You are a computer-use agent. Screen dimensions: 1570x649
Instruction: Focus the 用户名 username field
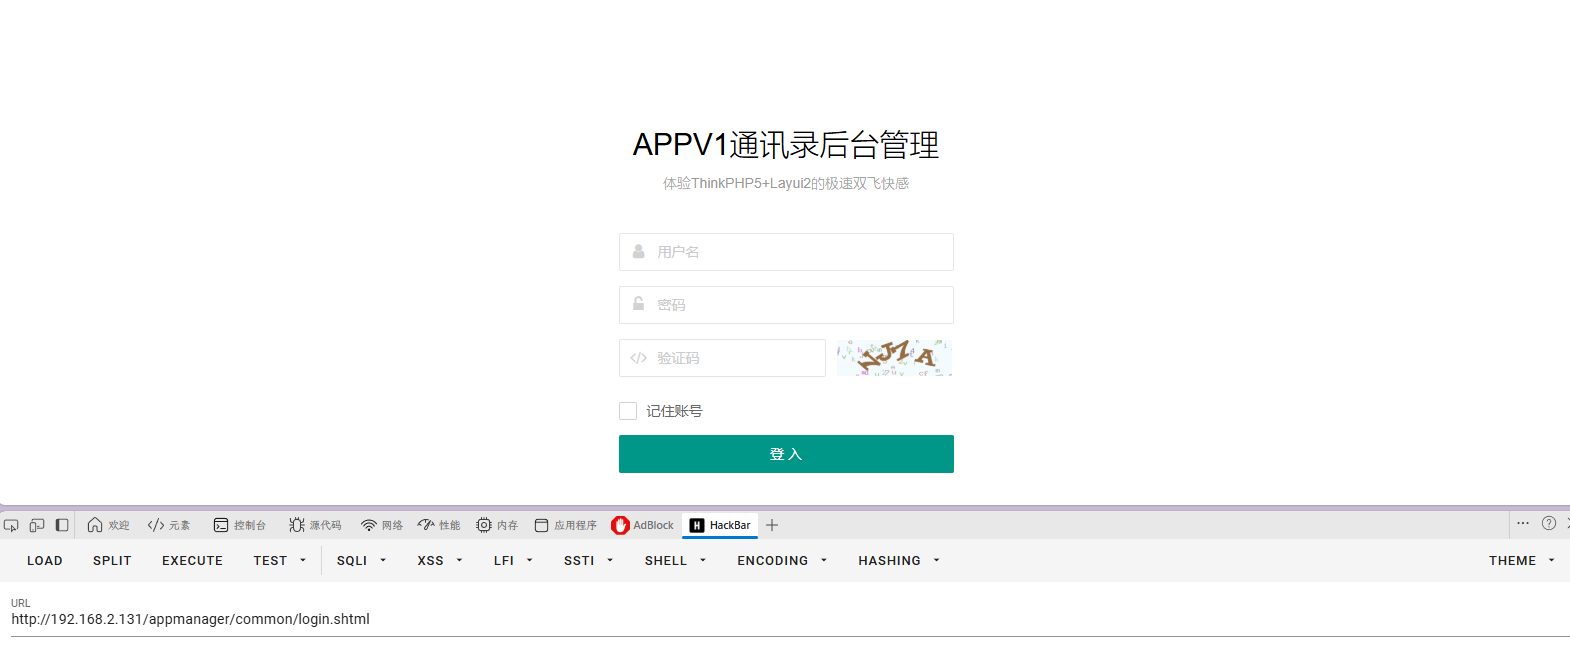point(786,252)
